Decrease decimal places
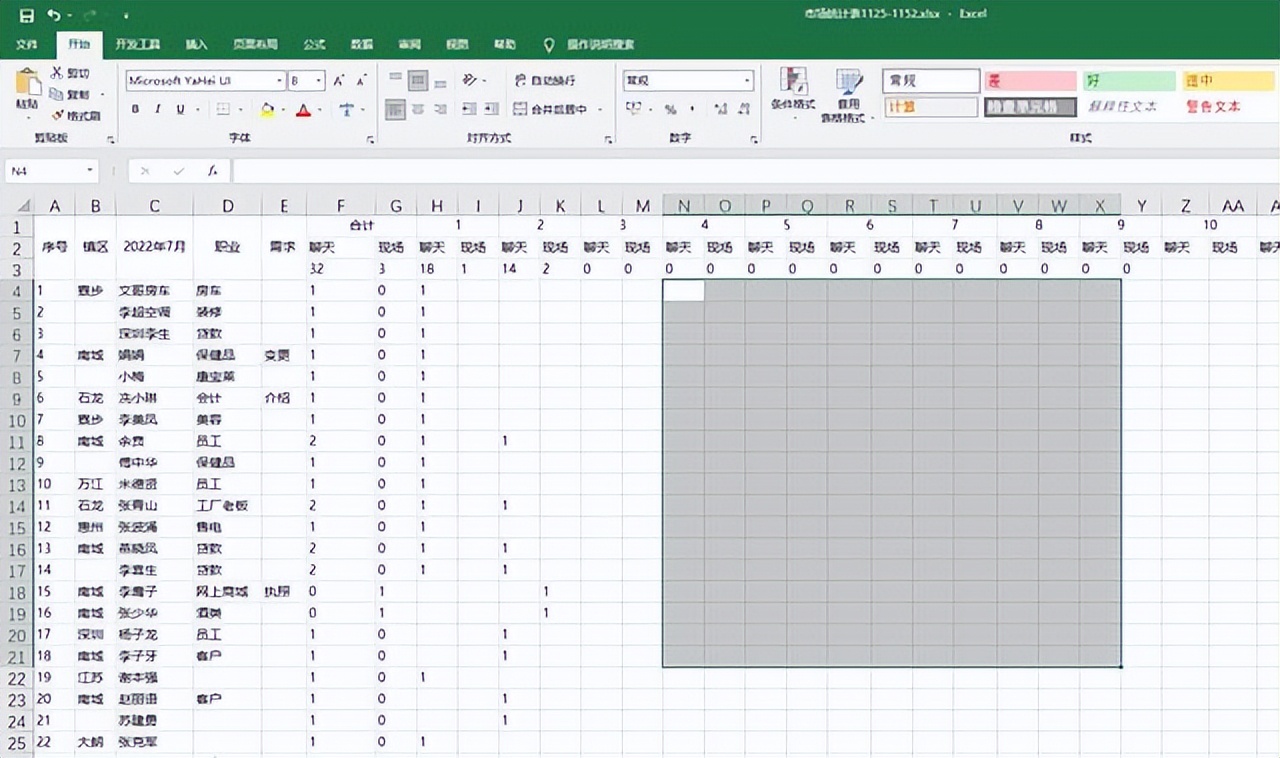Screen dimensions: 1280x758 point(743,109)
